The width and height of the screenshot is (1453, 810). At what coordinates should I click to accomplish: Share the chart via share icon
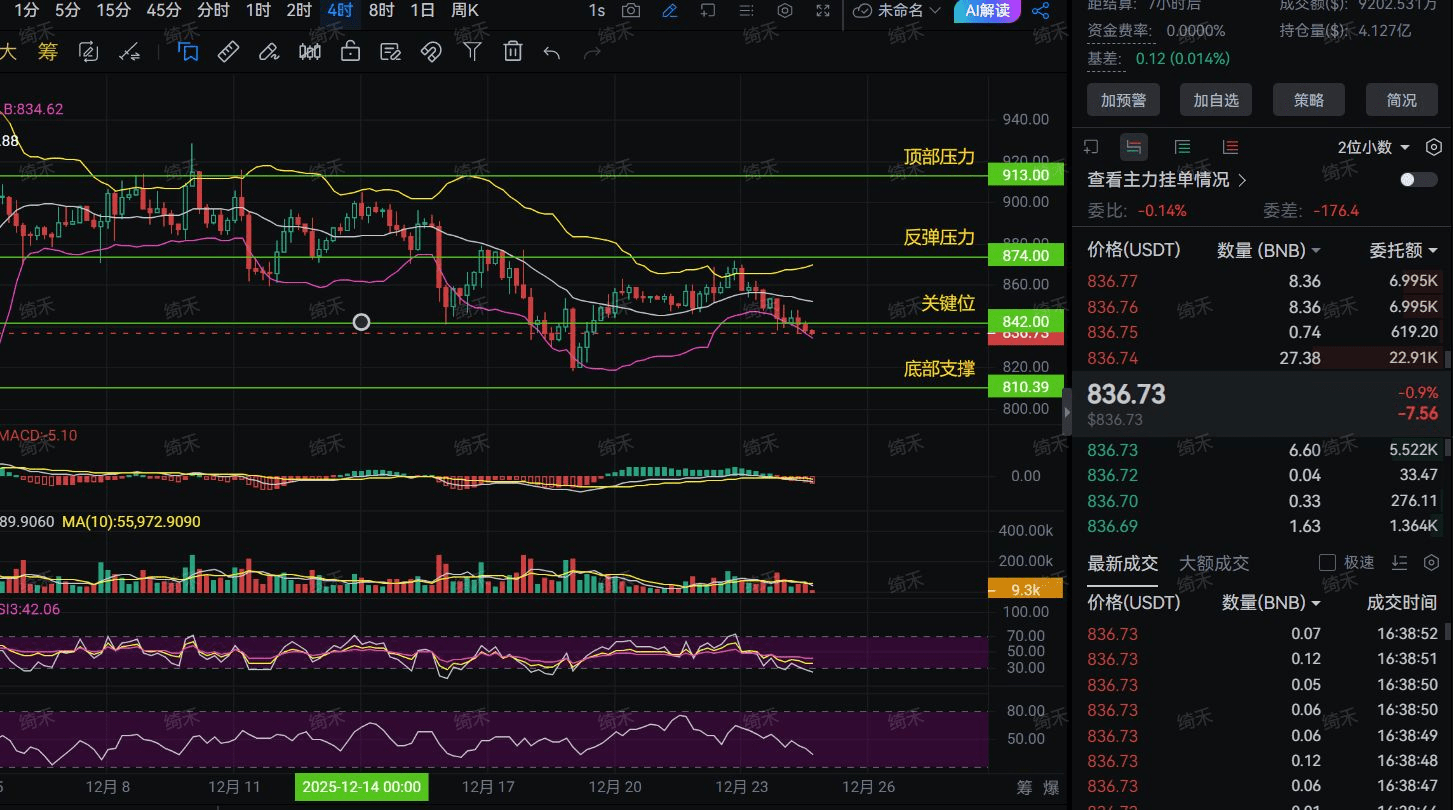[1040, 11]
